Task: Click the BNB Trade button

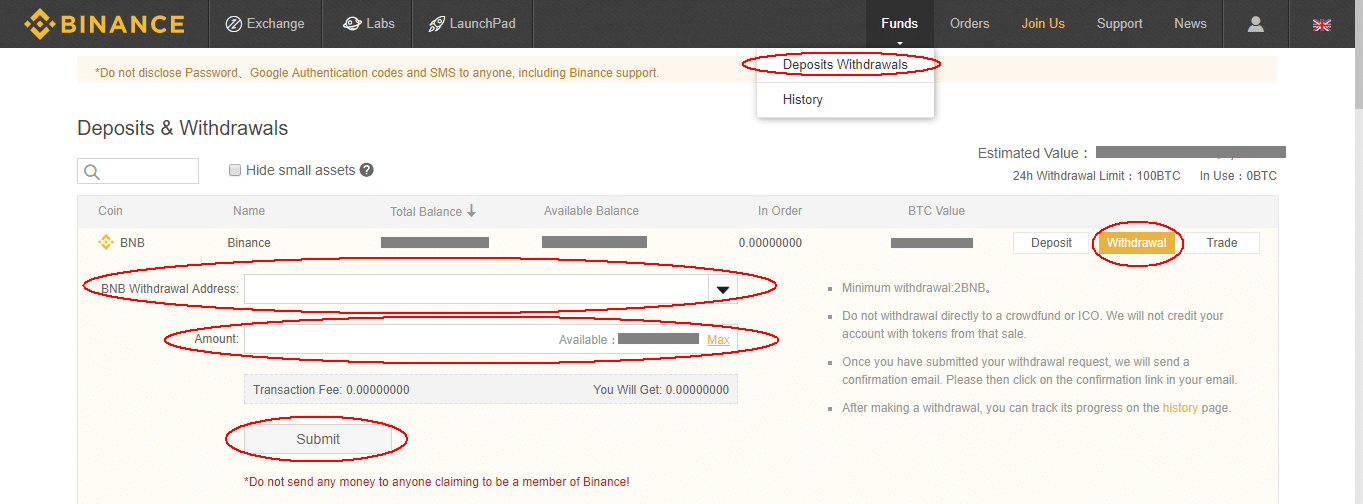Action: click(1221, 243)
